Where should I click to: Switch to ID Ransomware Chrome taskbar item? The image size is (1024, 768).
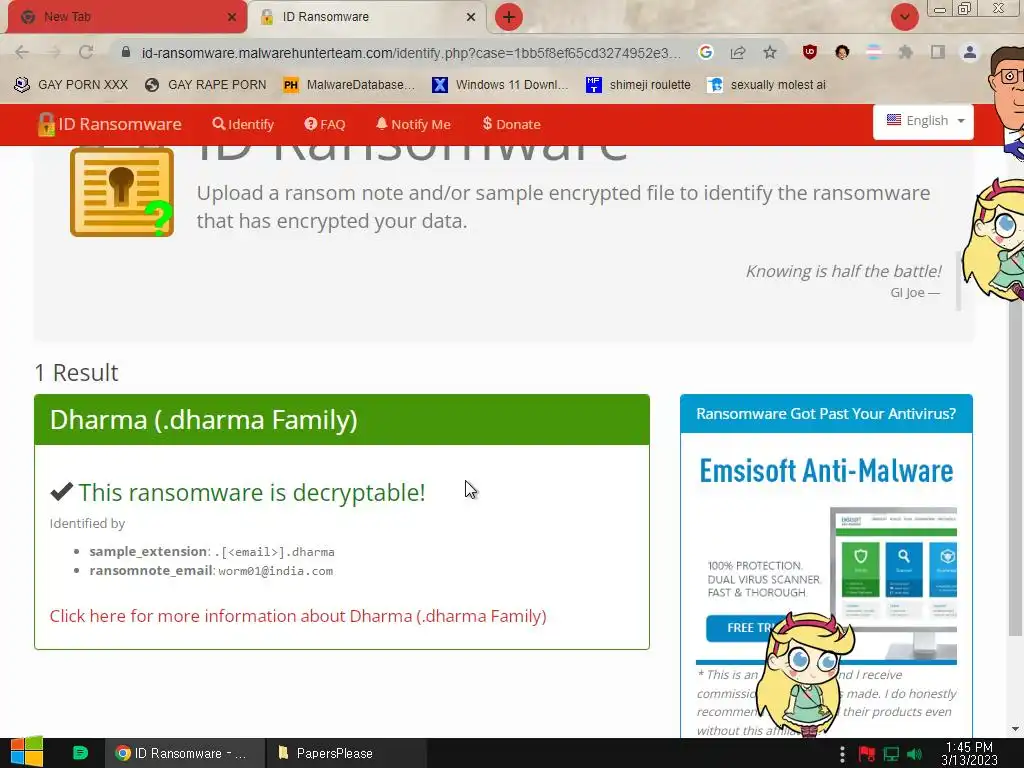pos(184,753)
